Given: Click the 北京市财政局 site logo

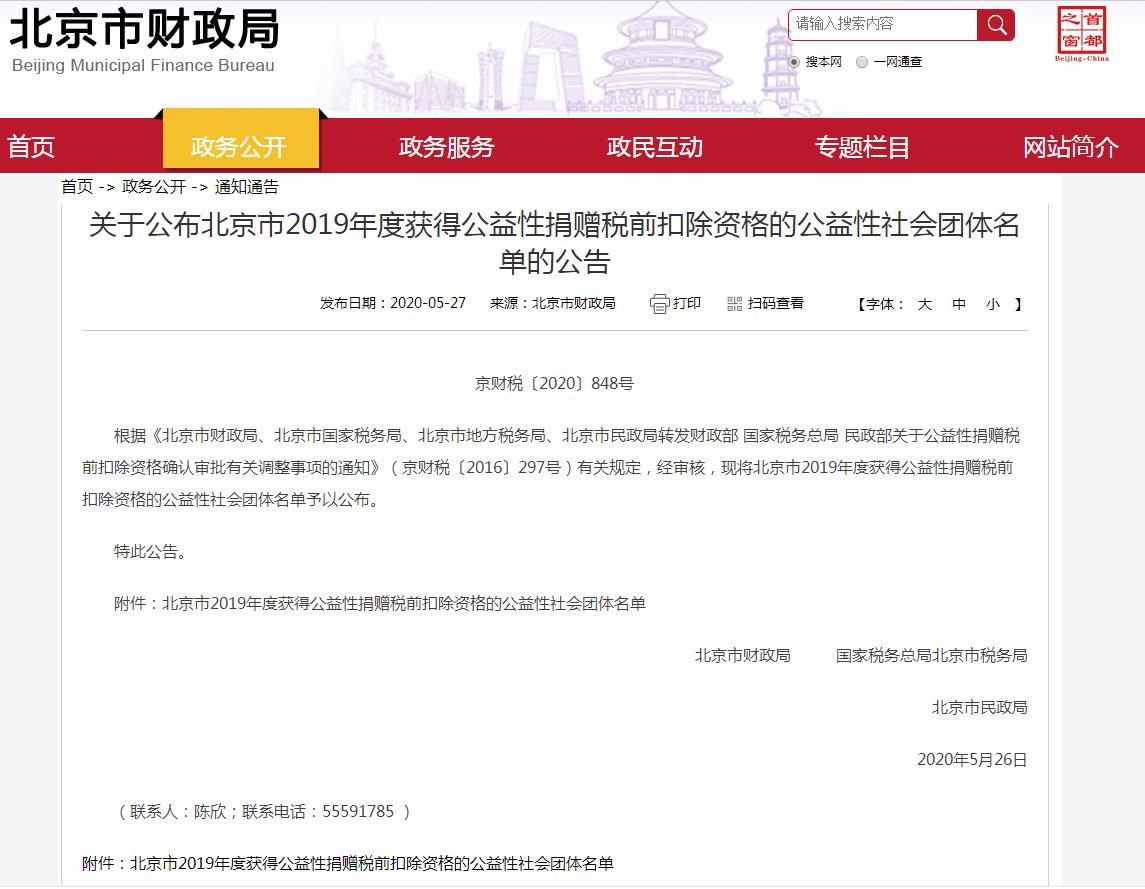Looking at the screenshot, I should (x=144, y=40).
